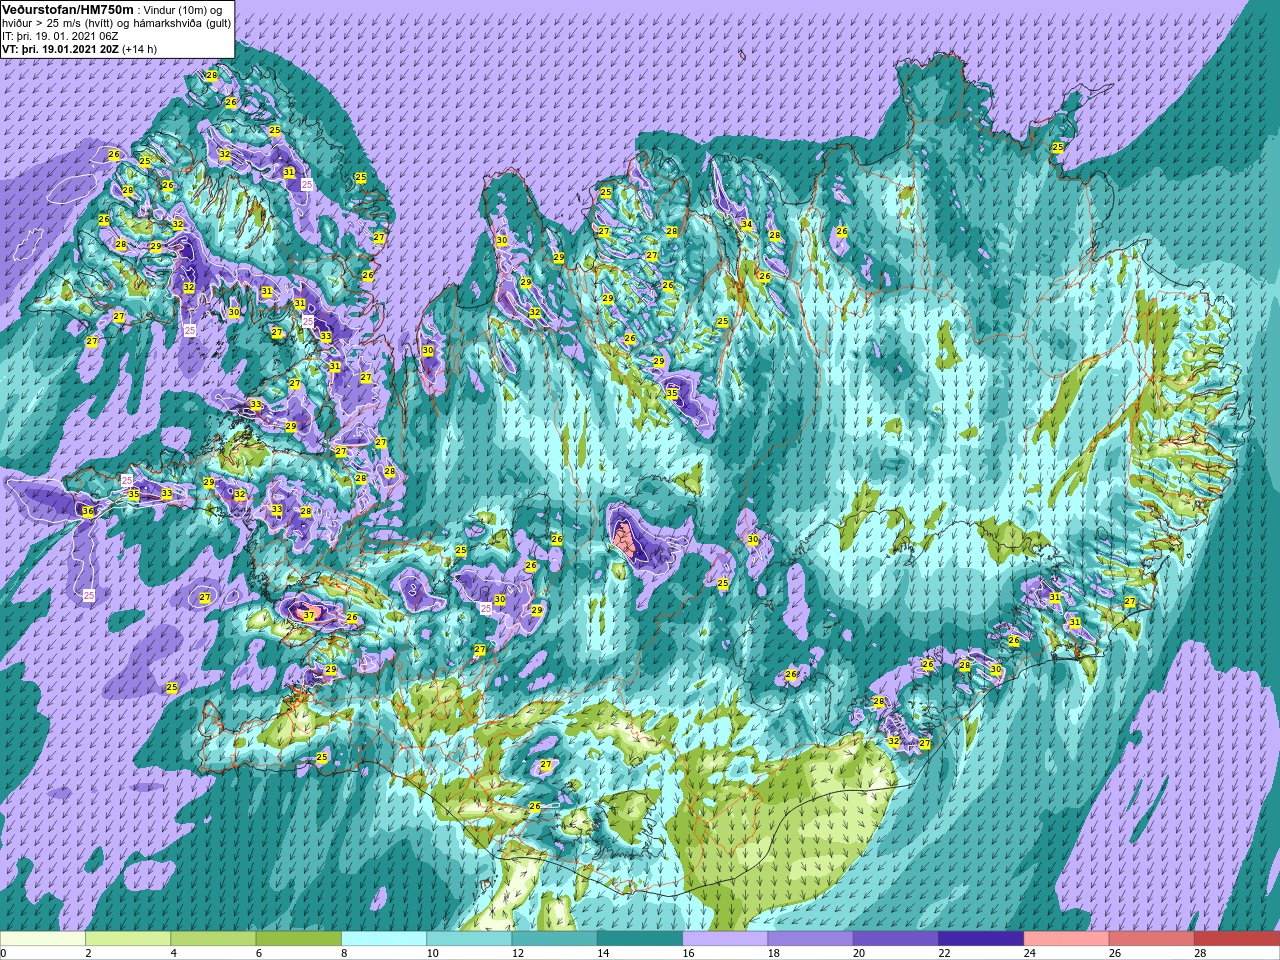1280x960 pixels.
Task: Click the 'Veðurstofan/HM750m' title text
Action: click(68, 8)
